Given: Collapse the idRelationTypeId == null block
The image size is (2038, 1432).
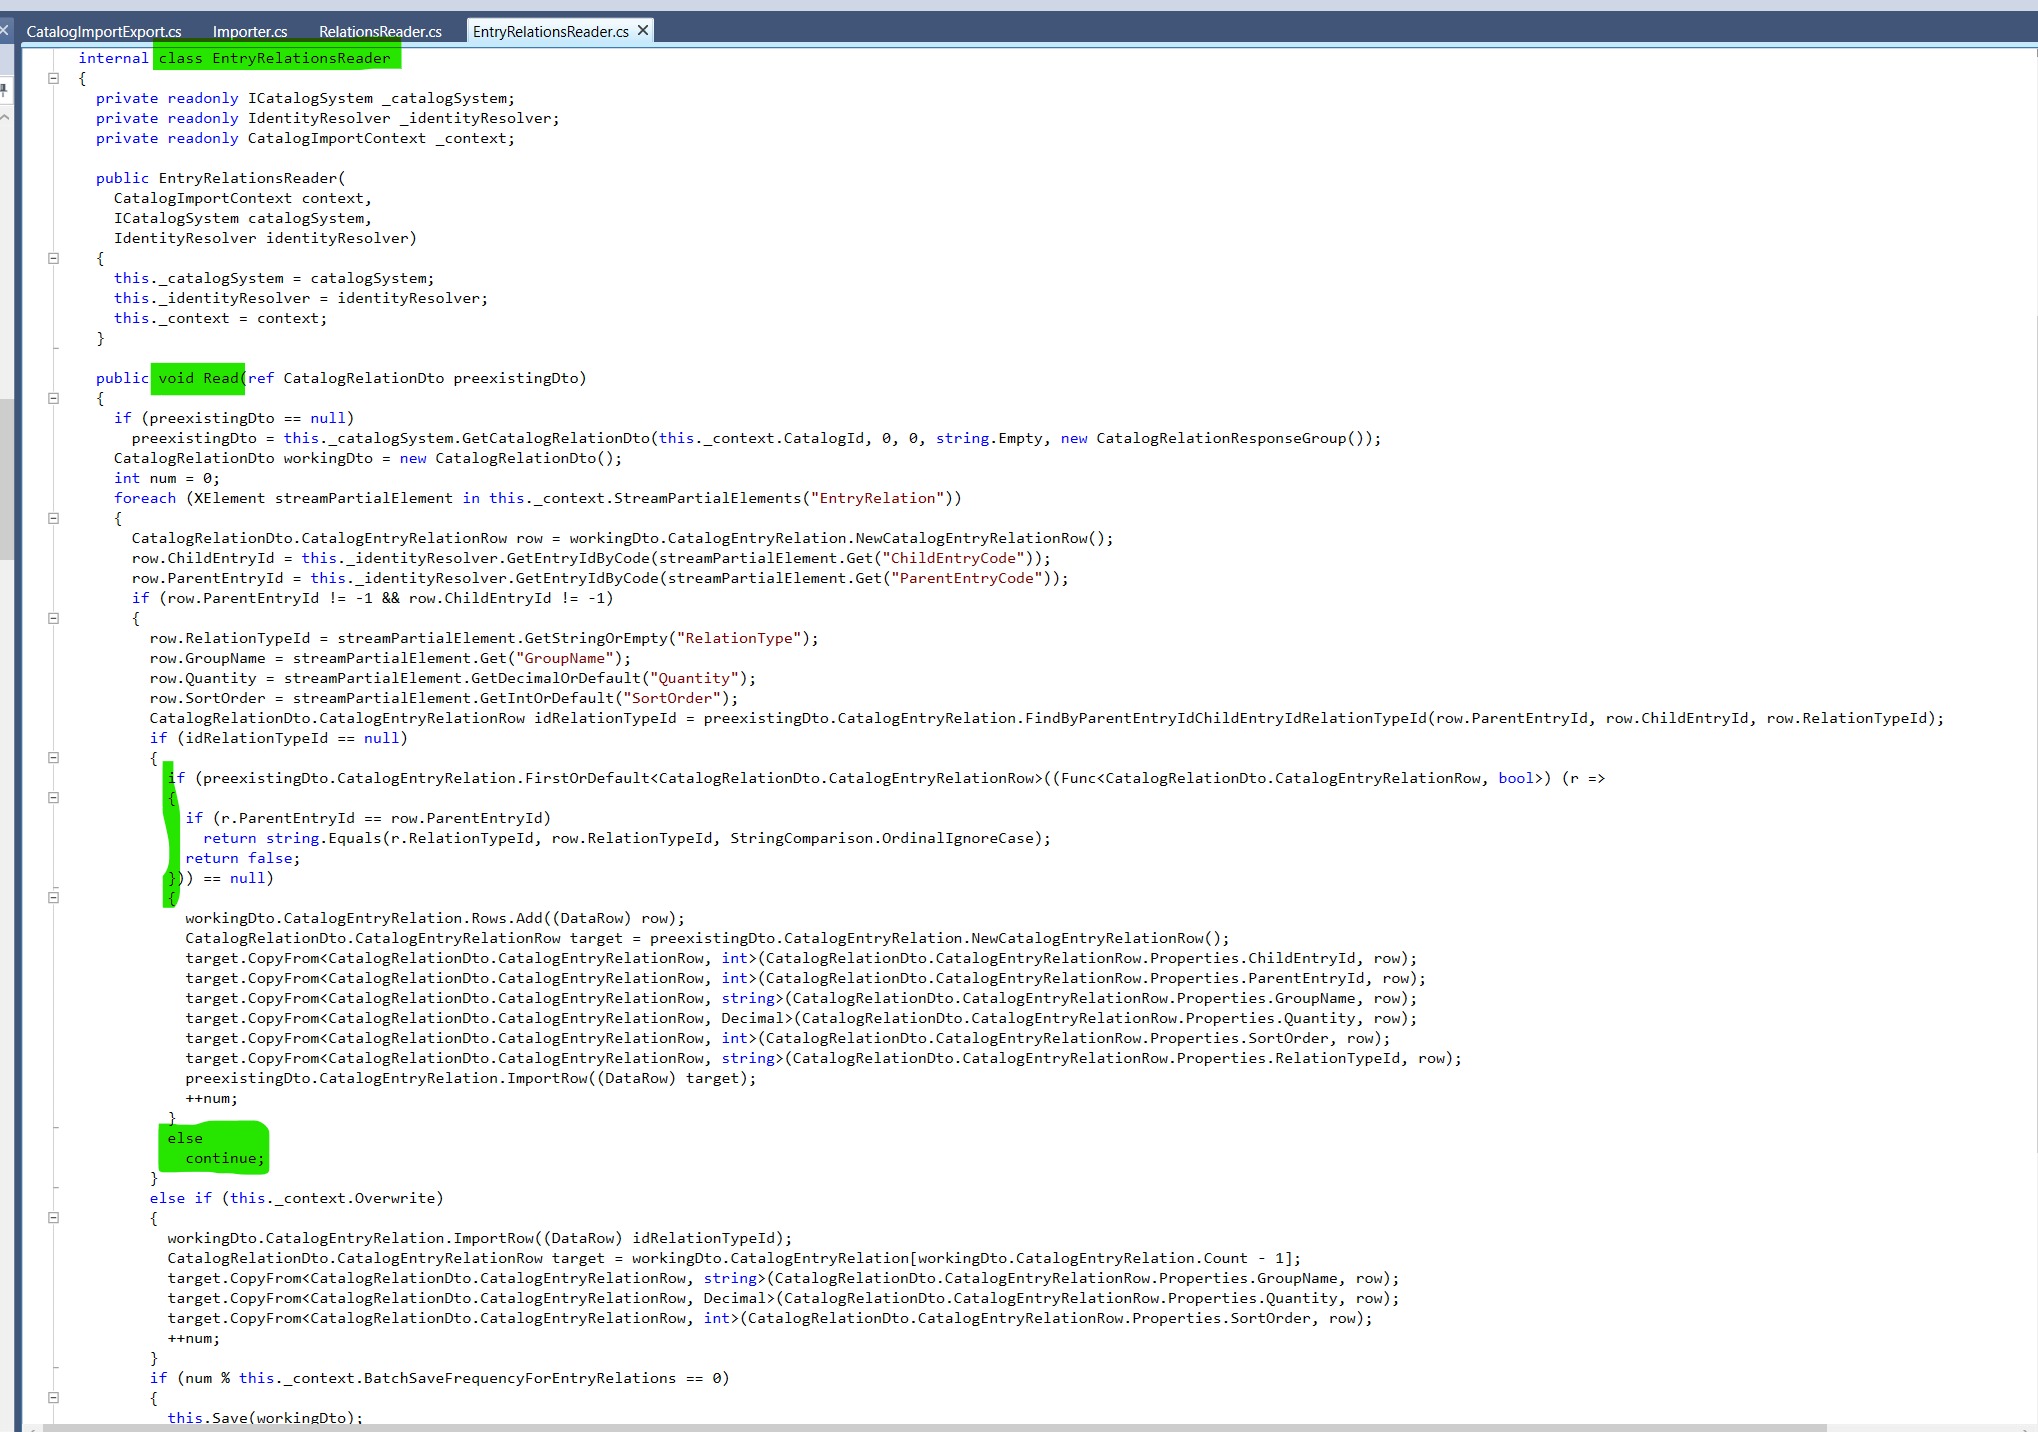Looking at the screenshot, I should point(54,758).
